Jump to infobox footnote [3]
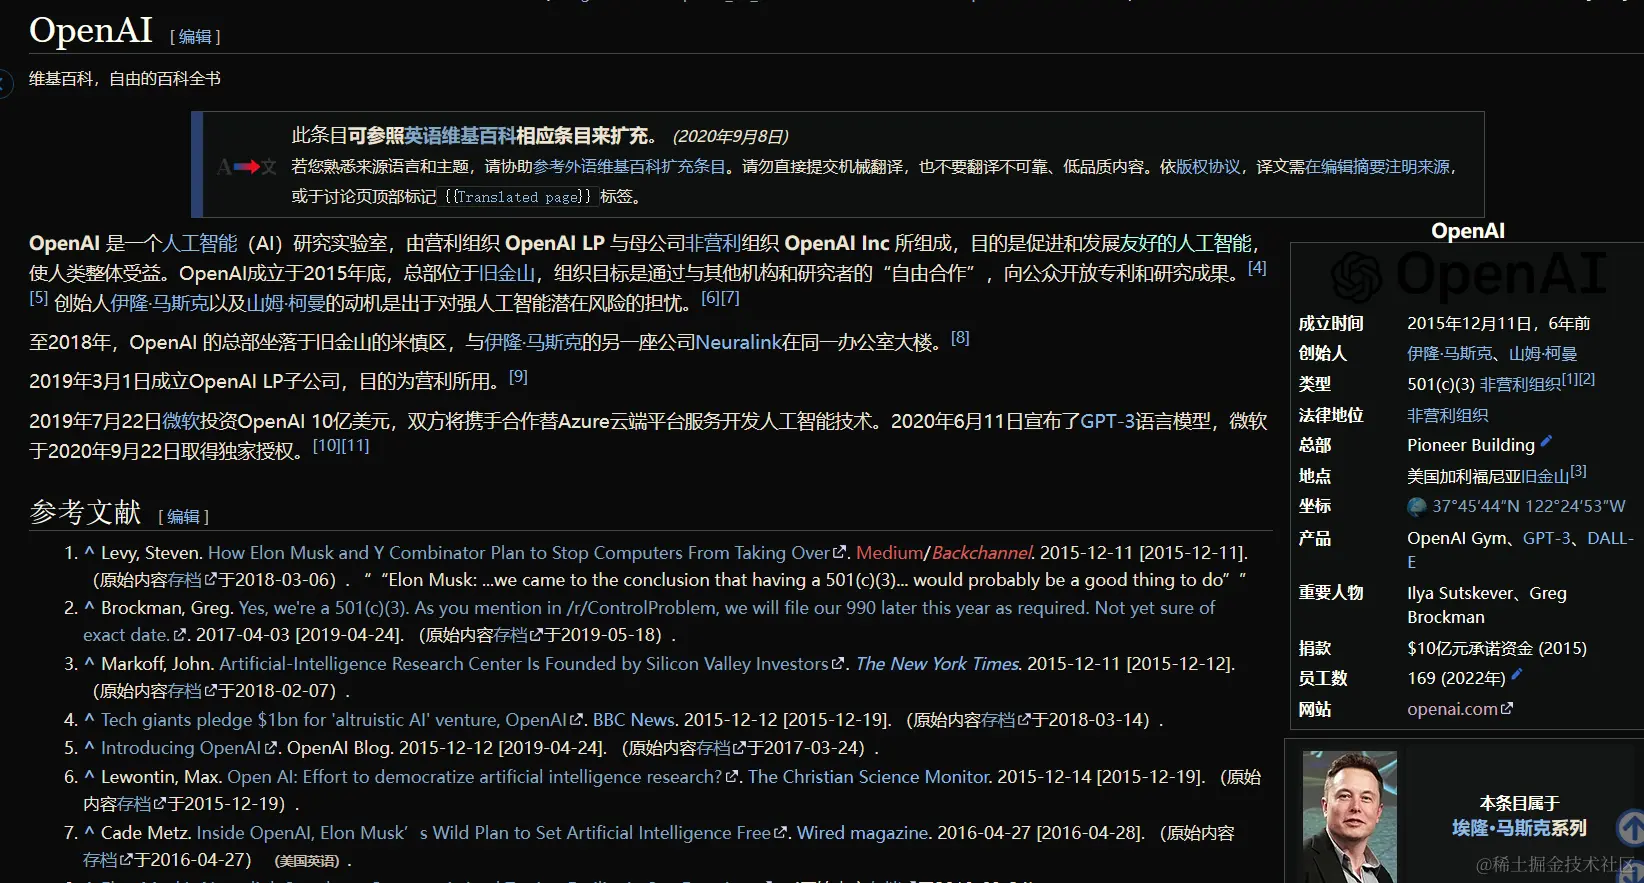Screen dimensions: 1644x883 [x=1578, y=471]
